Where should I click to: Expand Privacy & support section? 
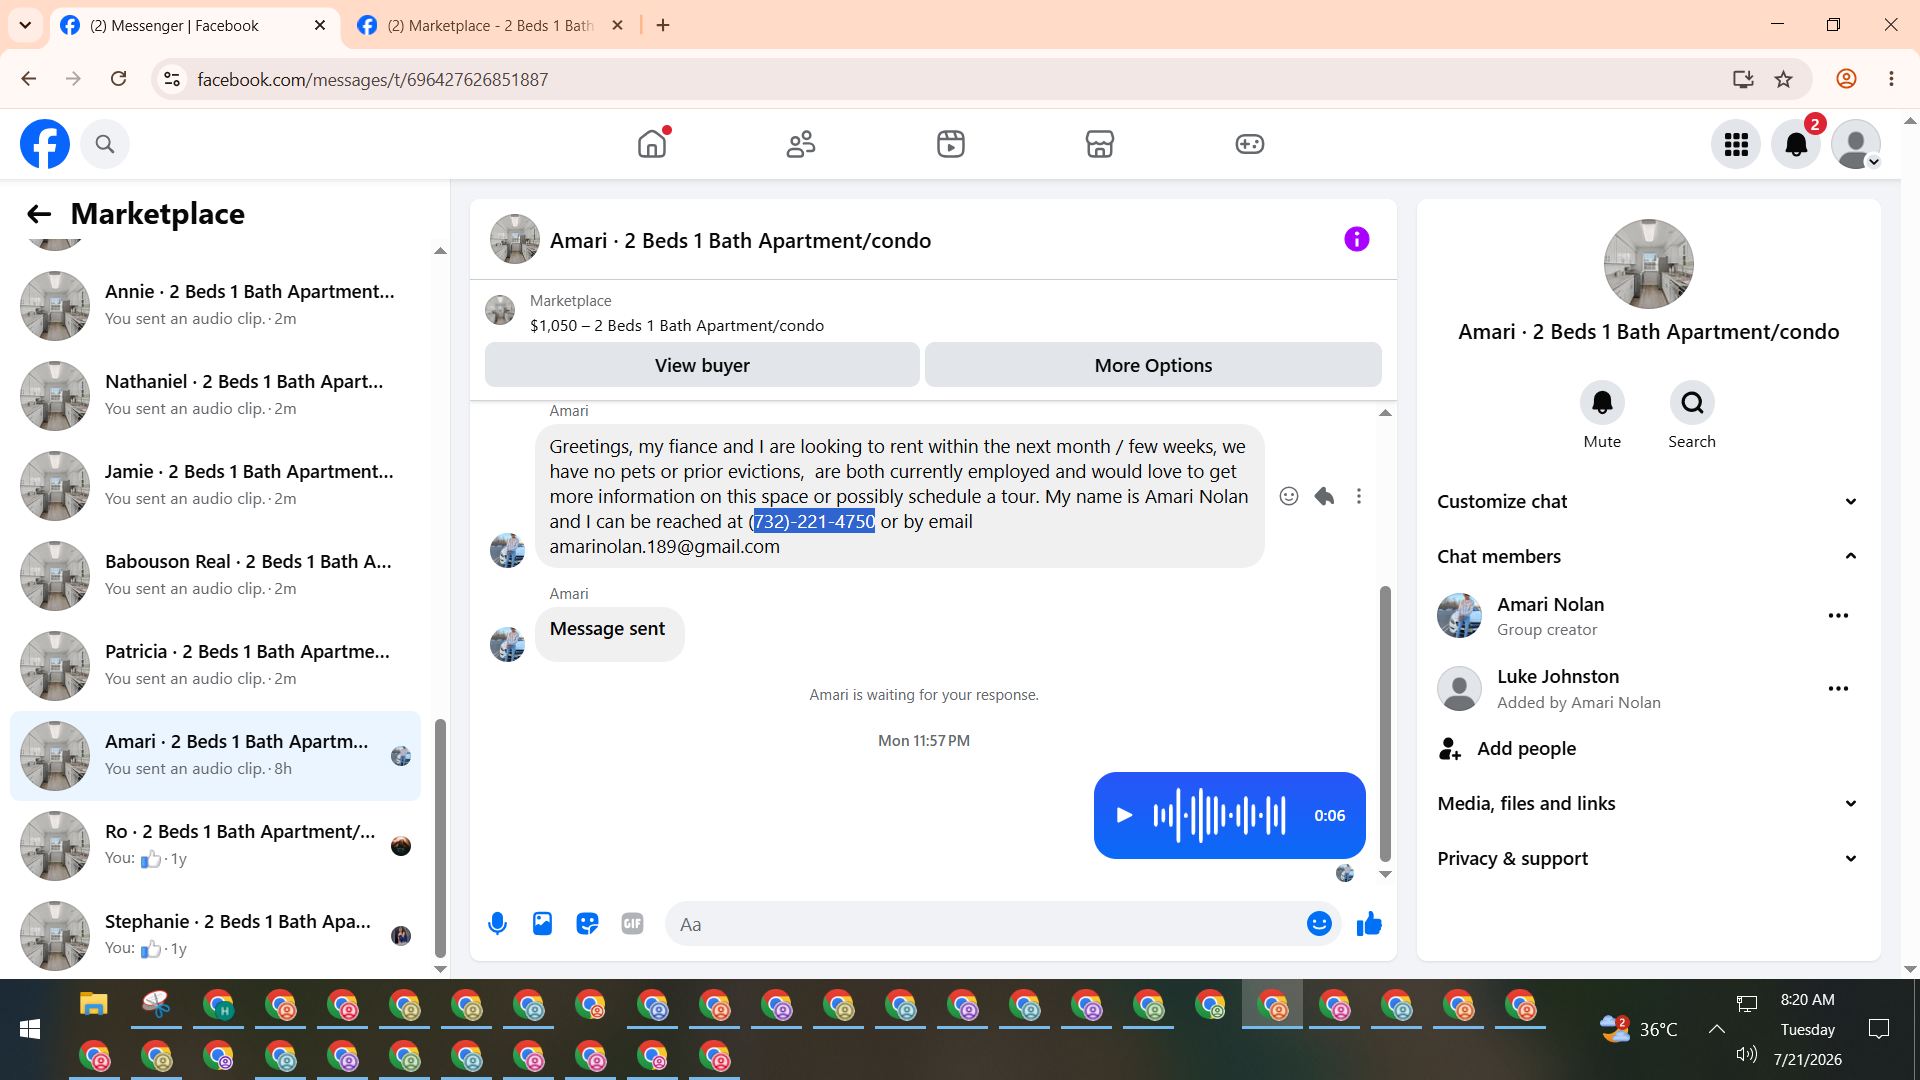click(x=1648, y=859)
